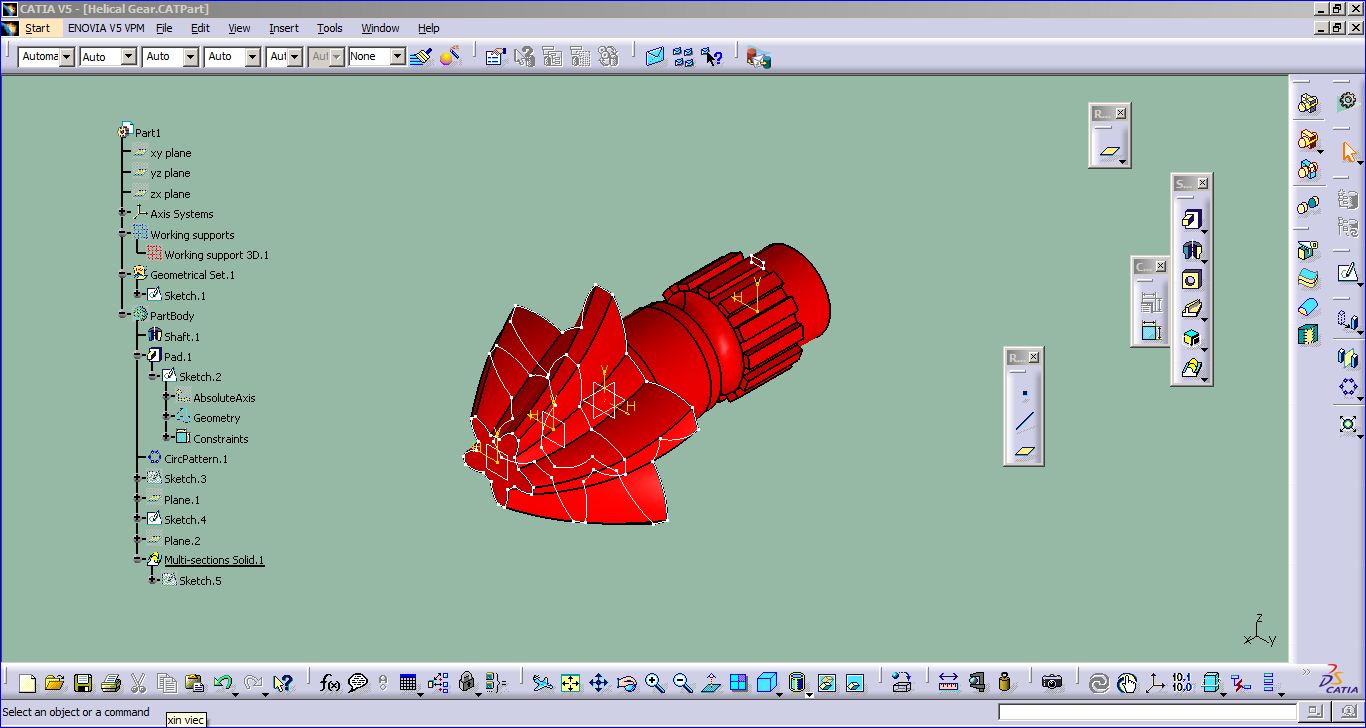This screenshot has width=1366, height=728.
Task: Open the Insert menu
Action: tap(284, 28)
